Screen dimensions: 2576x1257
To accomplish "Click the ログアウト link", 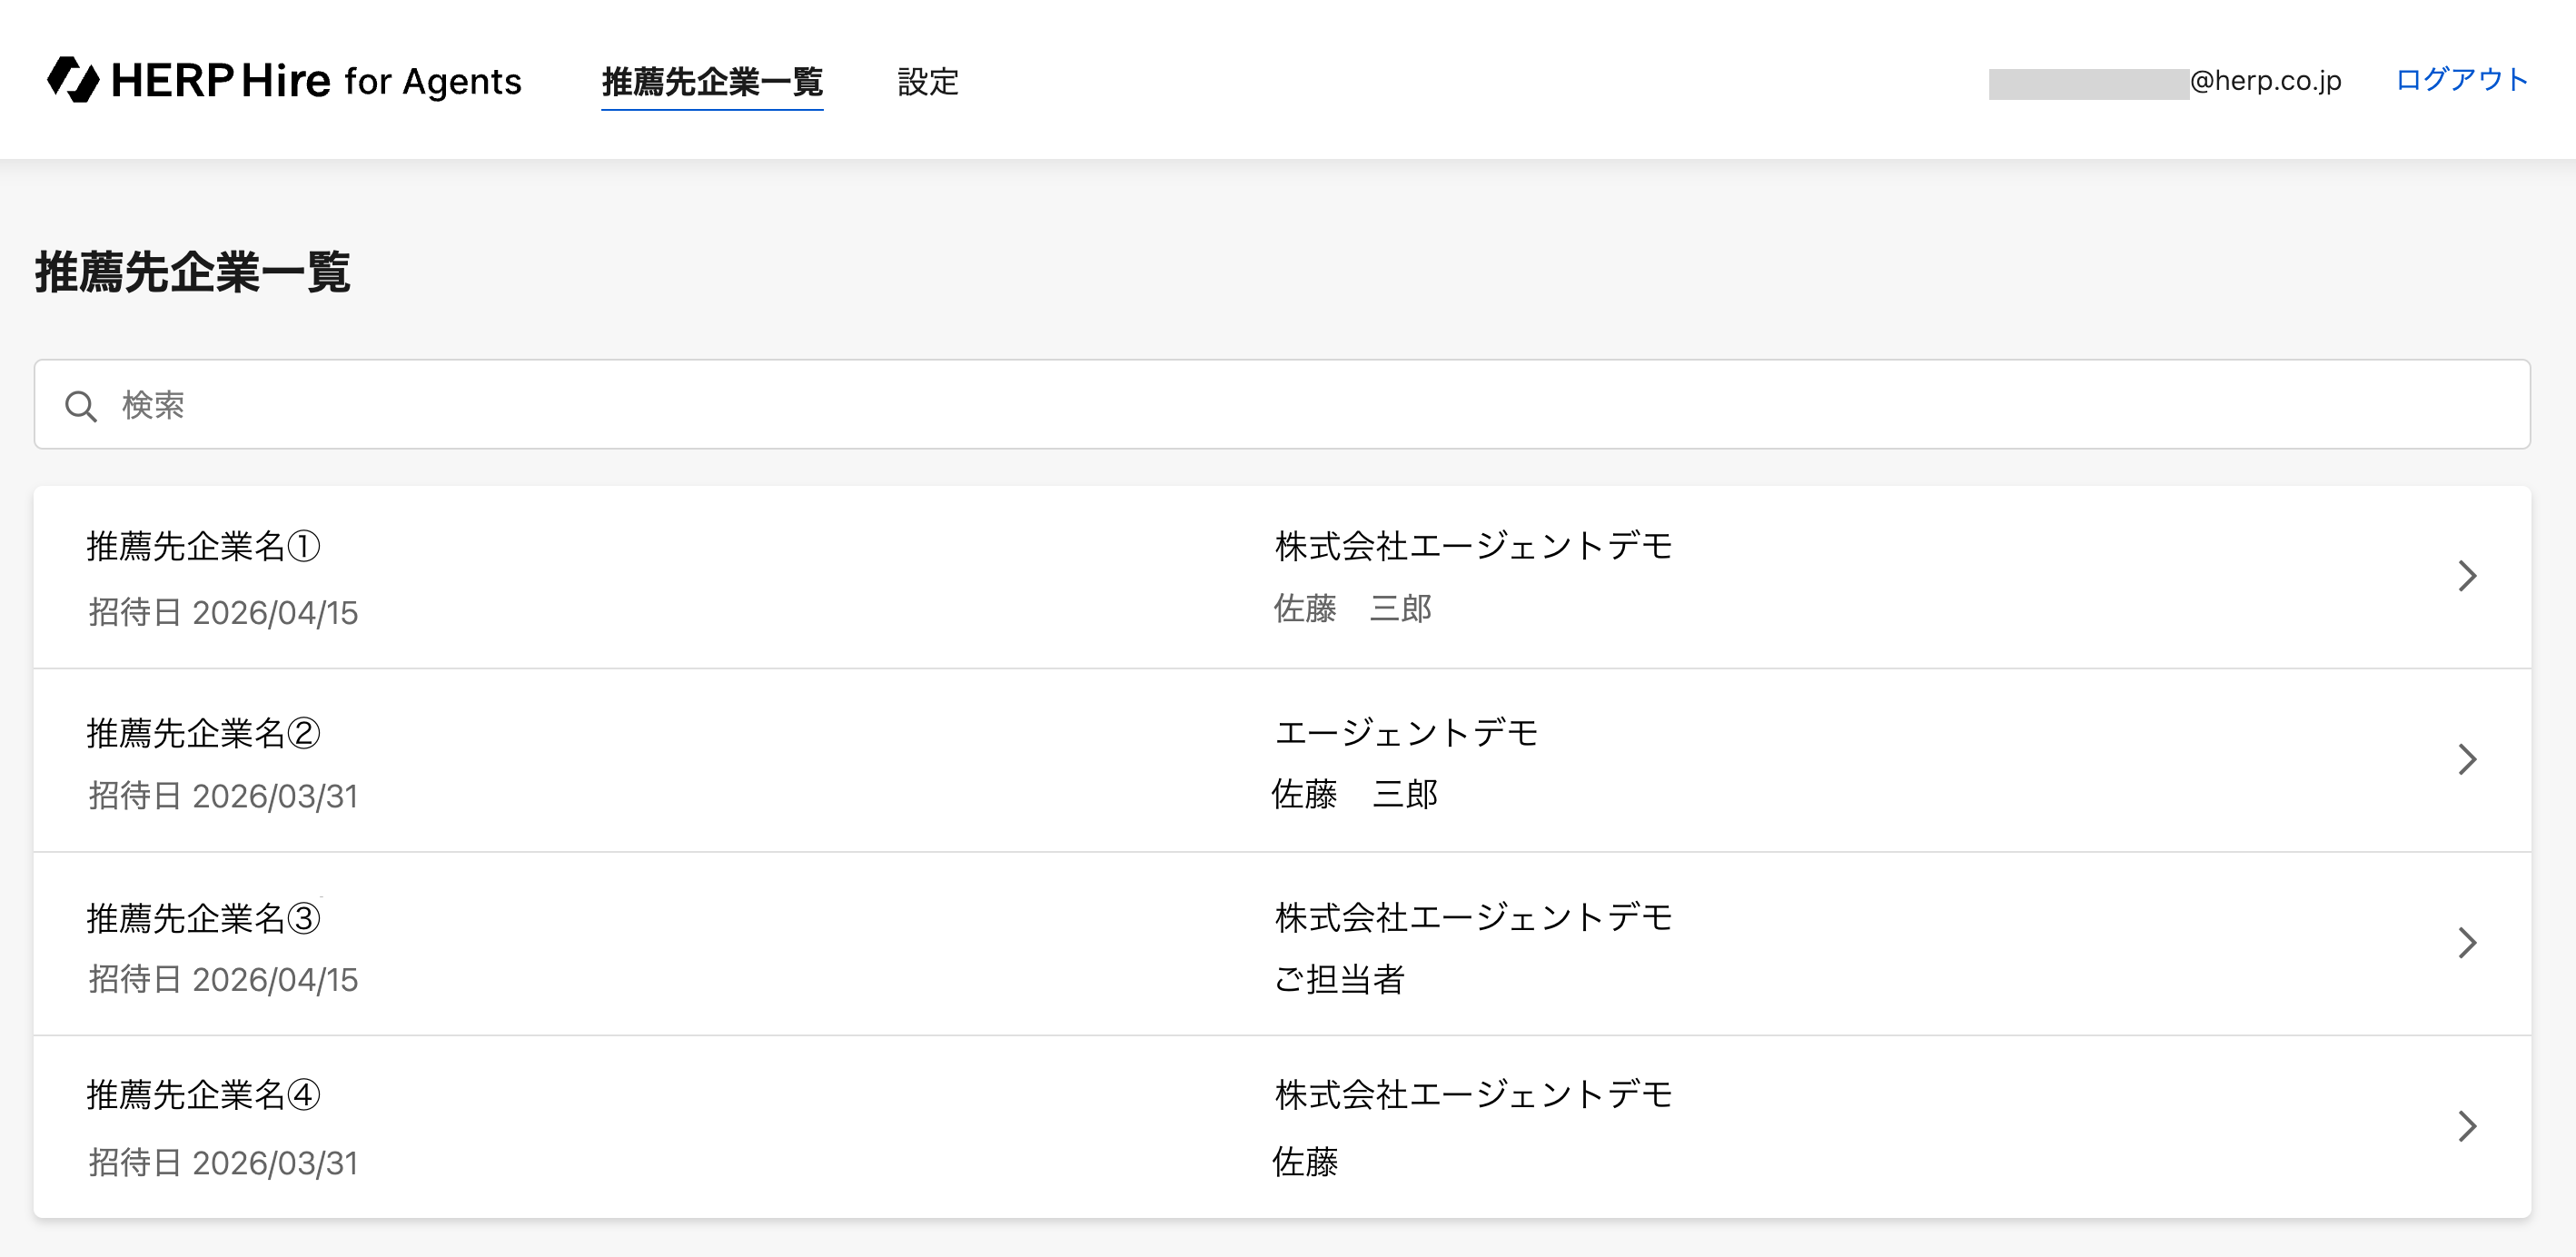I will [x=2462, y=79].
